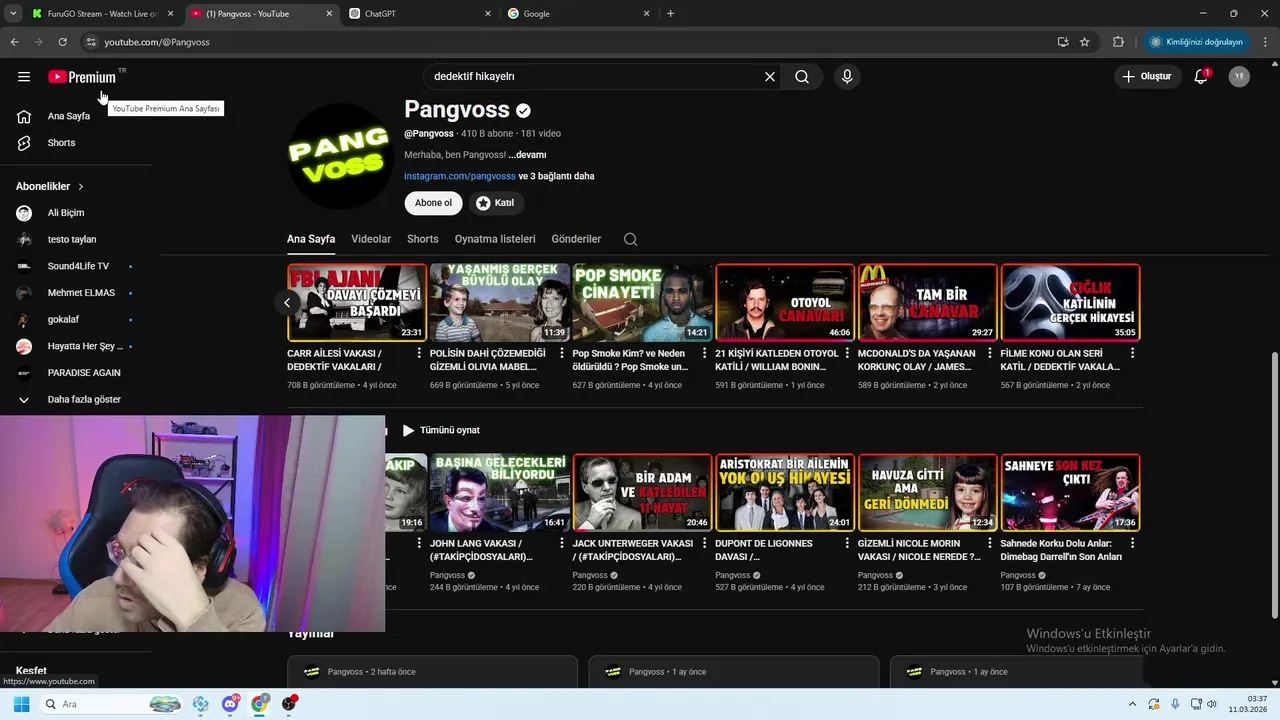
Task: Open the instagram.com/pangvosss link
Action: point(460,176)
